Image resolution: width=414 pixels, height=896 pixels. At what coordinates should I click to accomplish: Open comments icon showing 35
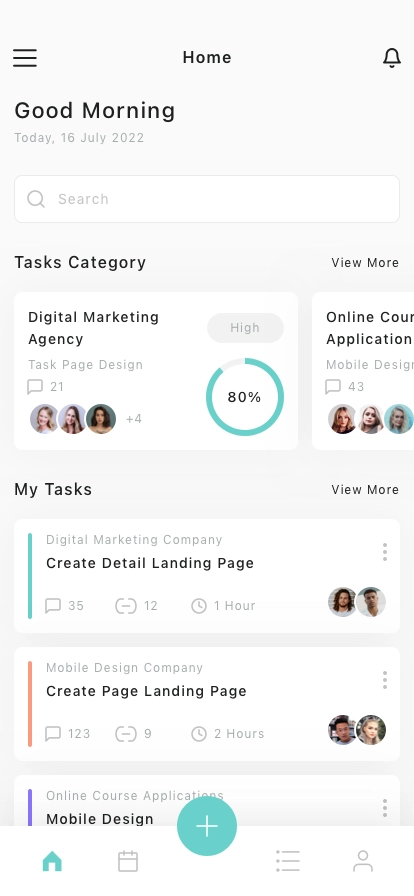point(53,606)
